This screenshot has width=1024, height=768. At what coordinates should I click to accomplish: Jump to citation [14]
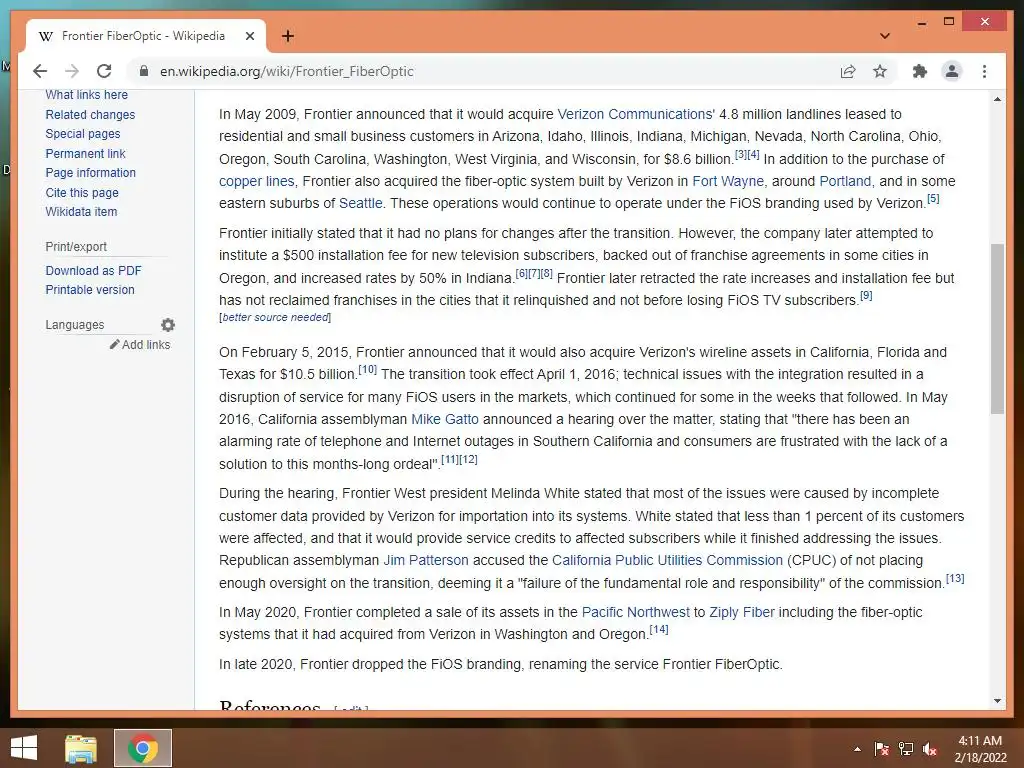pyautogui.click(x=659, y=630)
